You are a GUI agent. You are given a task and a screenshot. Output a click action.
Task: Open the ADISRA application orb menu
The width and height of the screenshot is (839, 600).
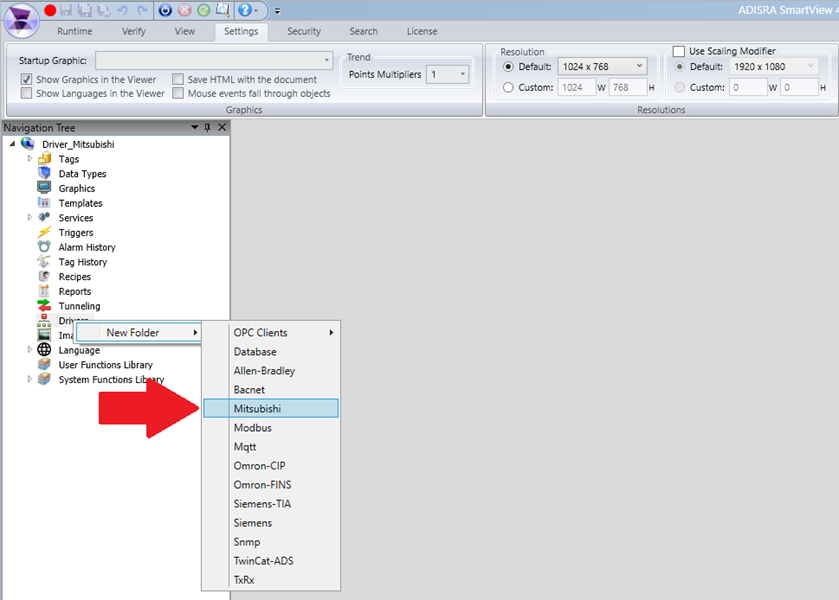[x=21, y=20]
